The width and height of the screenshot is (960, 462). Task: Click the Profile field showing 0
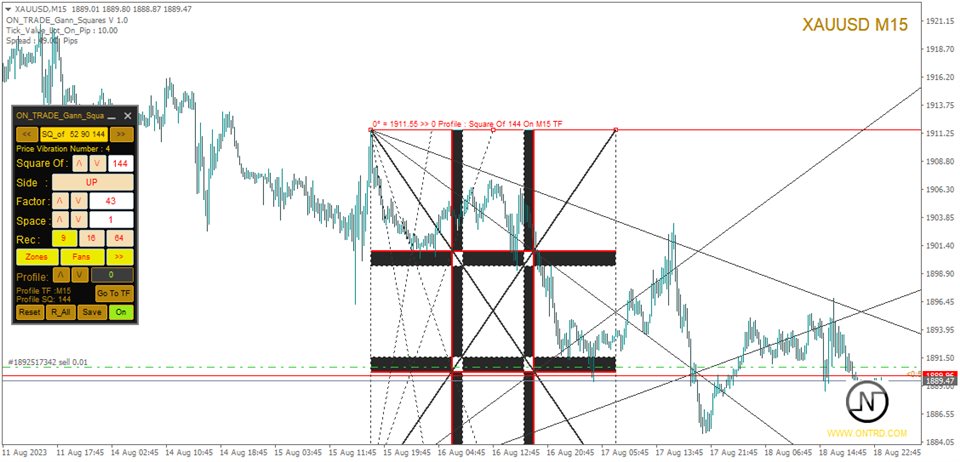pyautogui.click(x=112, y=275)
